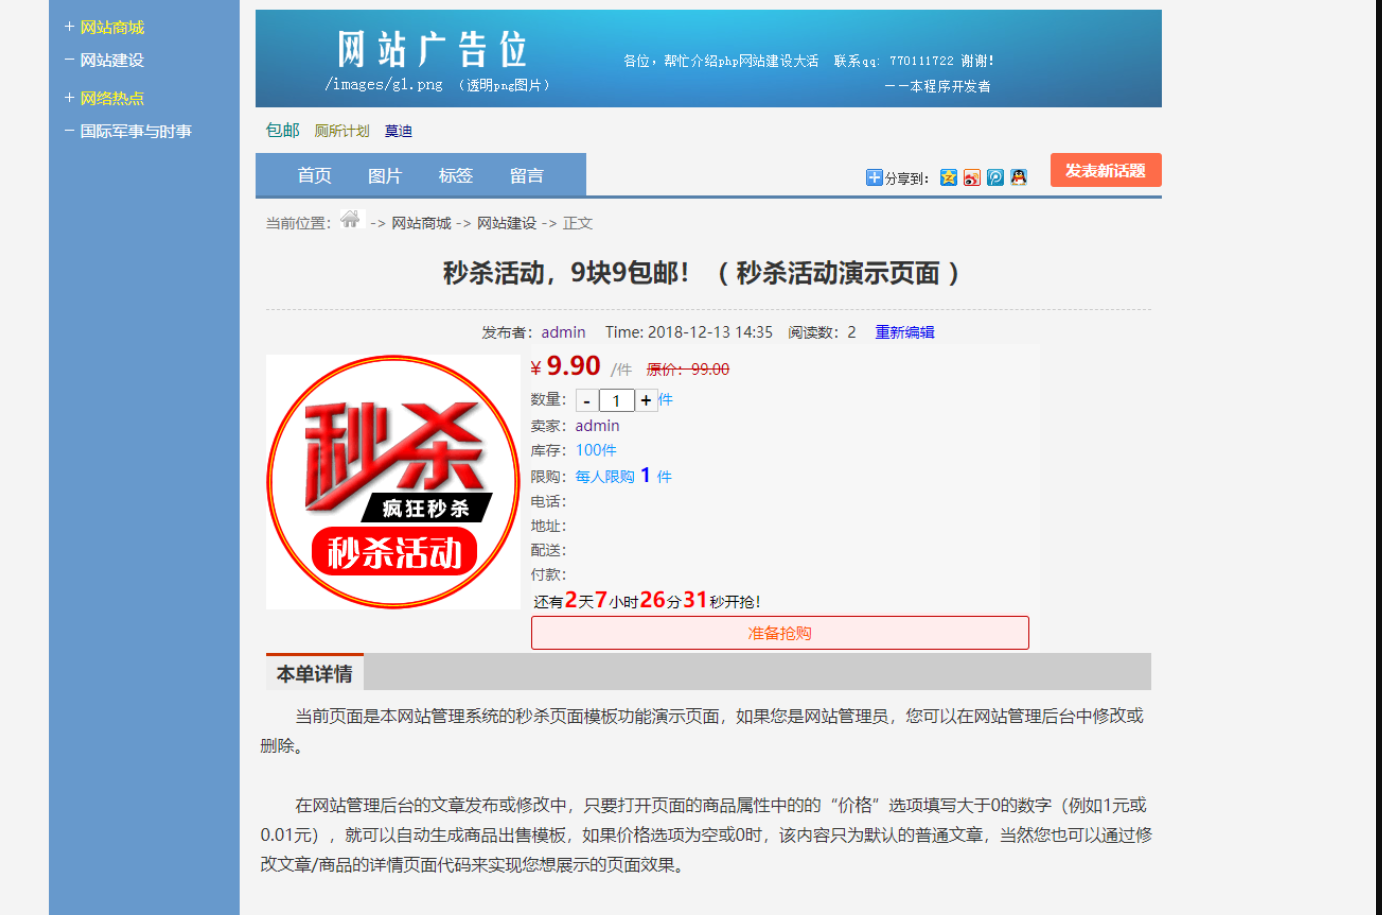Decrease quantity with the minus button
The width and height of the screenshot is (1382, 915).
click(587, 401)
